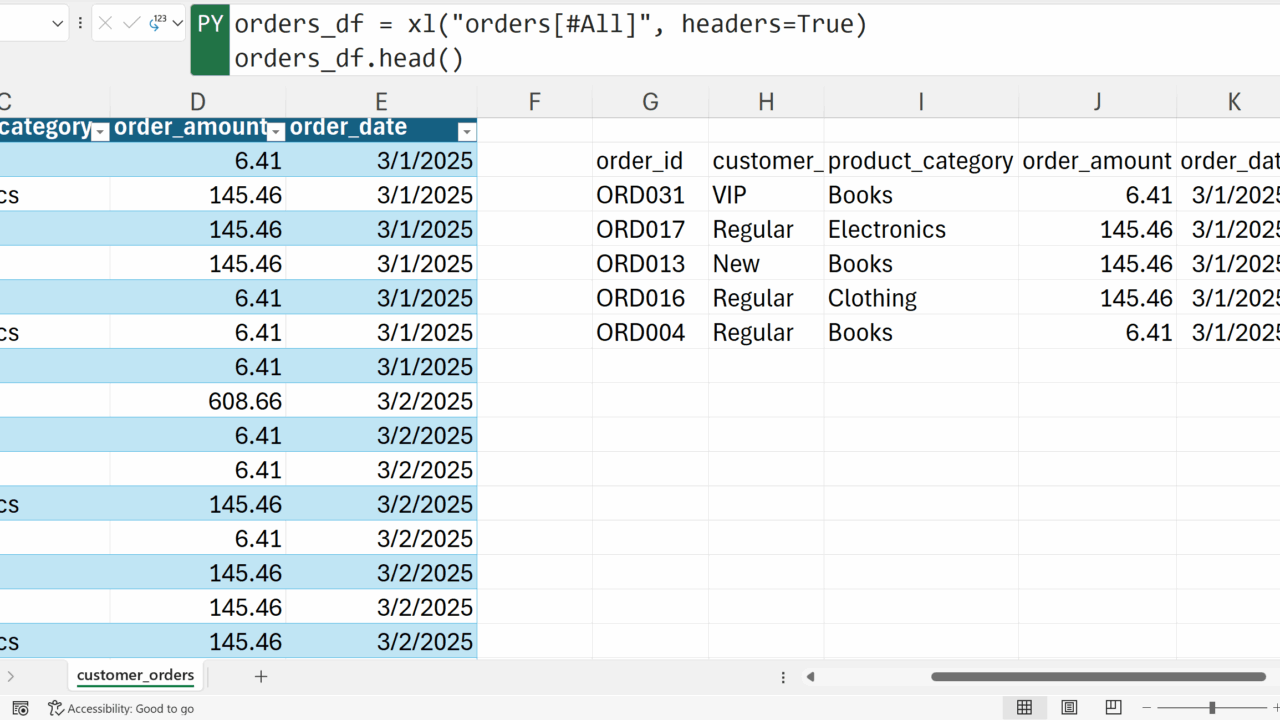This screenshot has height=720, width=1280.
Task: Select column J header
Action: point(1097,101)
